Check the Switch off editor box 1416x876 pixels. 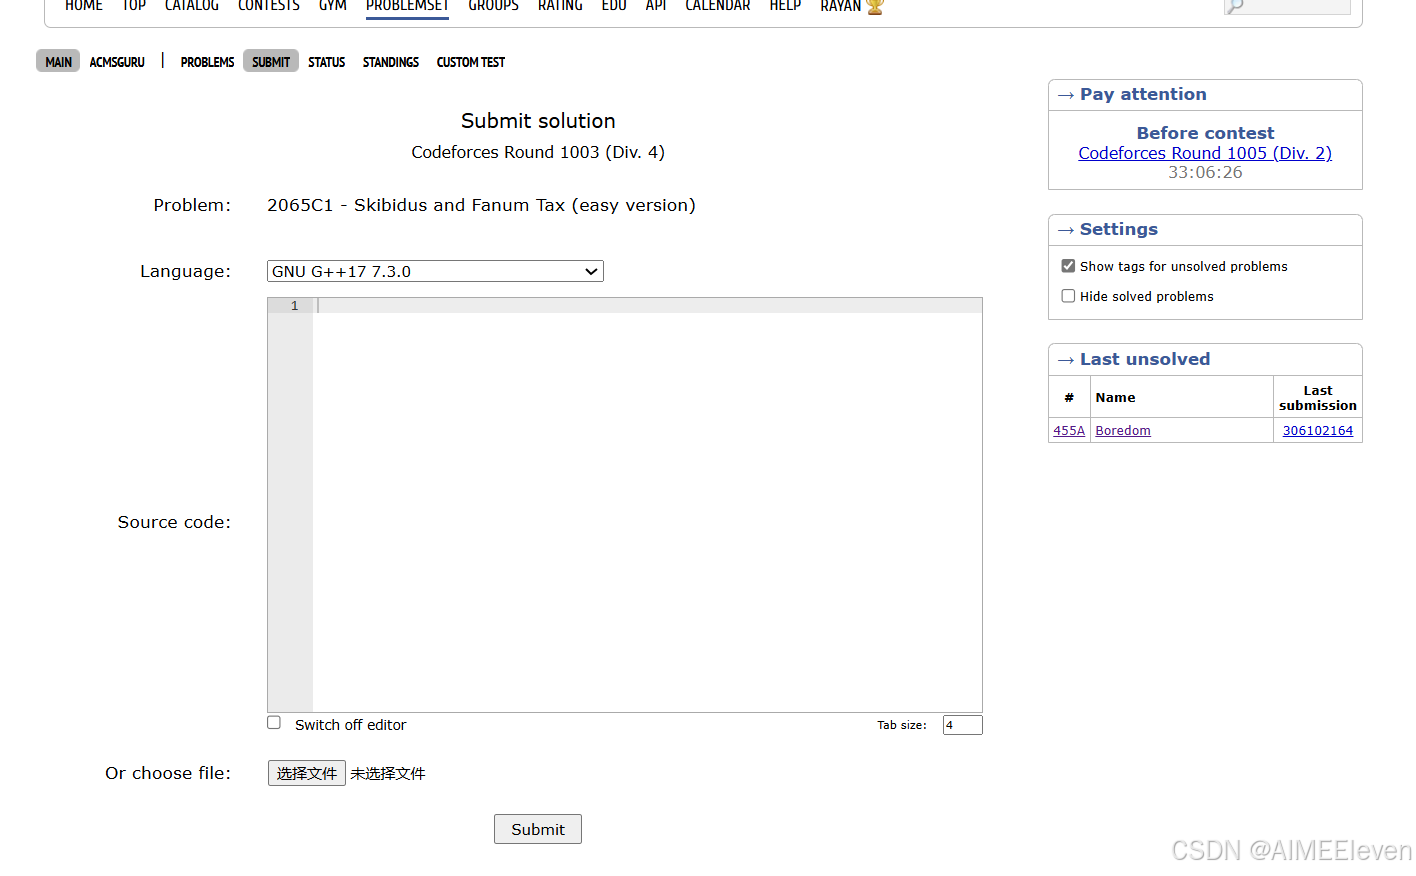pos(274,723)
